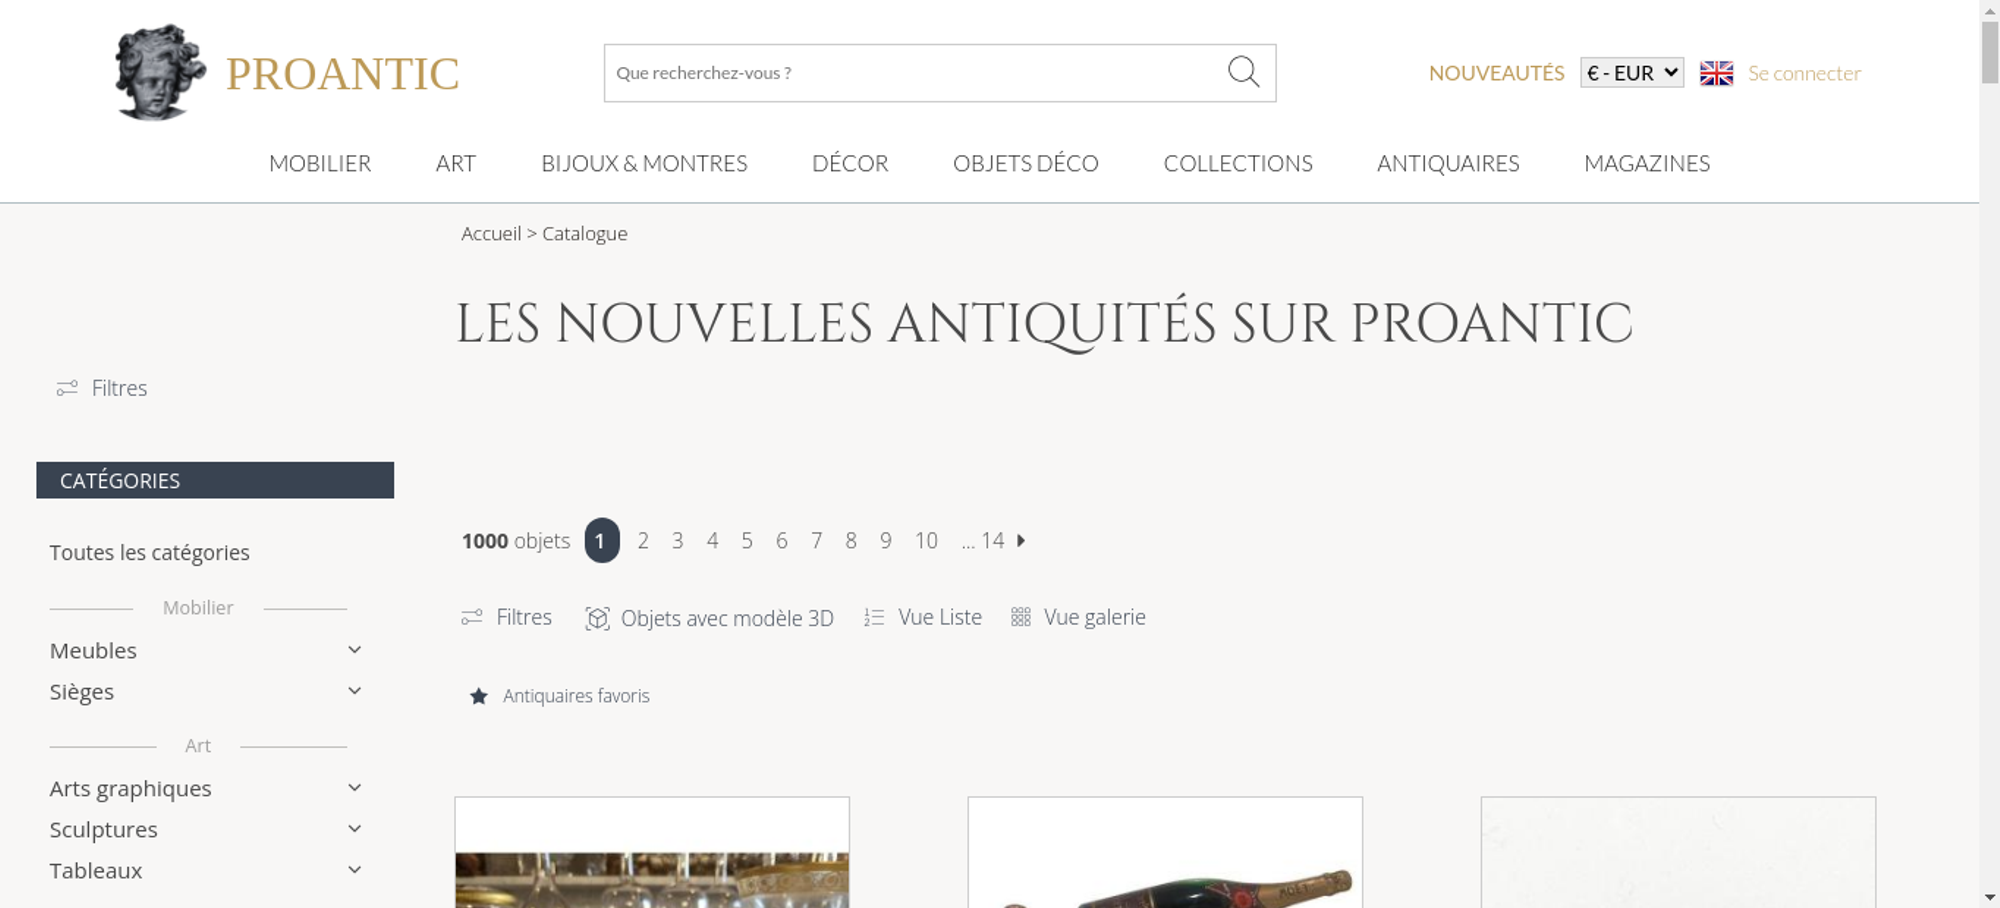
Task: Click the magnifying glass search icon
Action: tap(1243, 72)
